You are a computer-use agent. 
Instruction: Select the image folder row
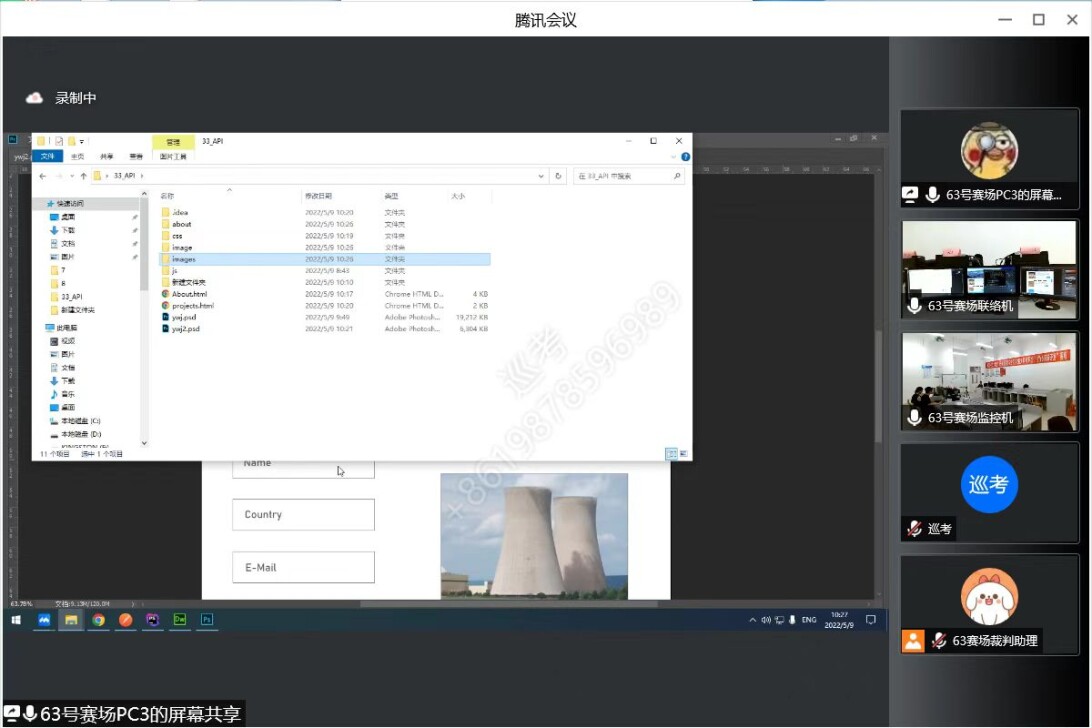click(x=325, y=247)
